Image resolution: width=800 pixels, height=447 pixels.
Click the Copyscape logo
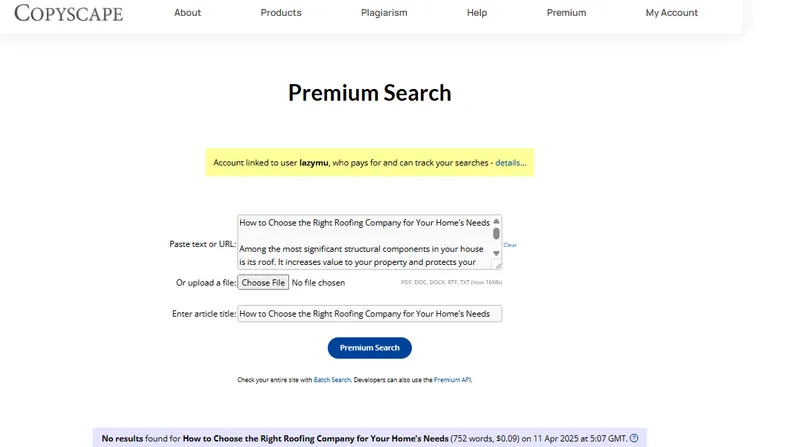coord(69,13)
